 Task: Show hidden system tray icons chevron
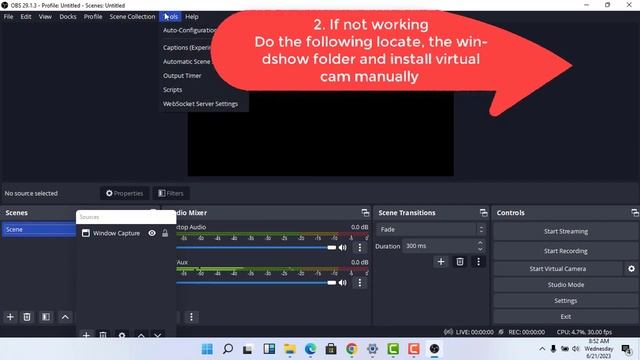542,349
